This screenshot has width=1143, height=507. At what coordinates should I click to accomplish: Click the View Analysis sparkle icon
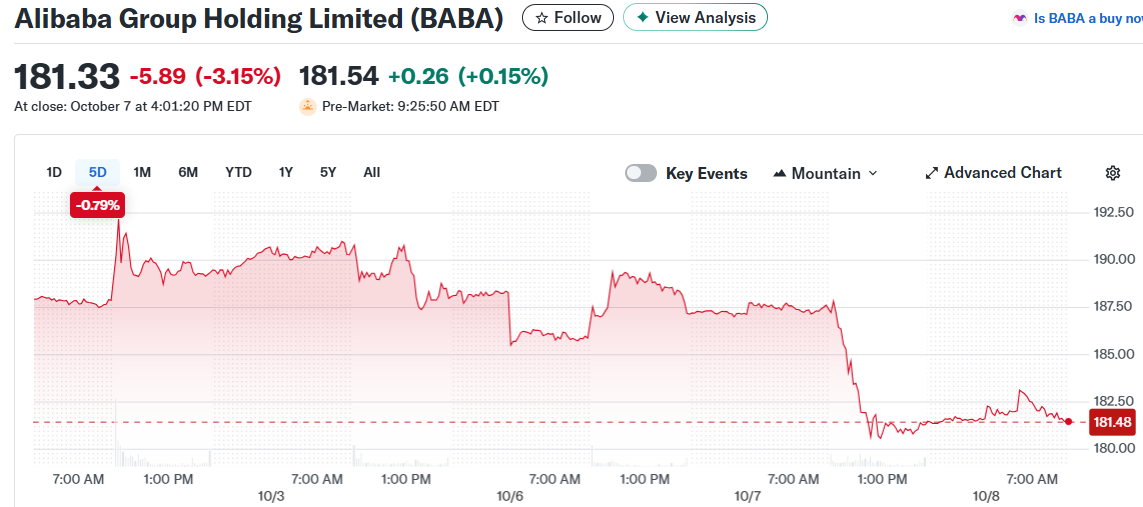click(x=643, y=18)
